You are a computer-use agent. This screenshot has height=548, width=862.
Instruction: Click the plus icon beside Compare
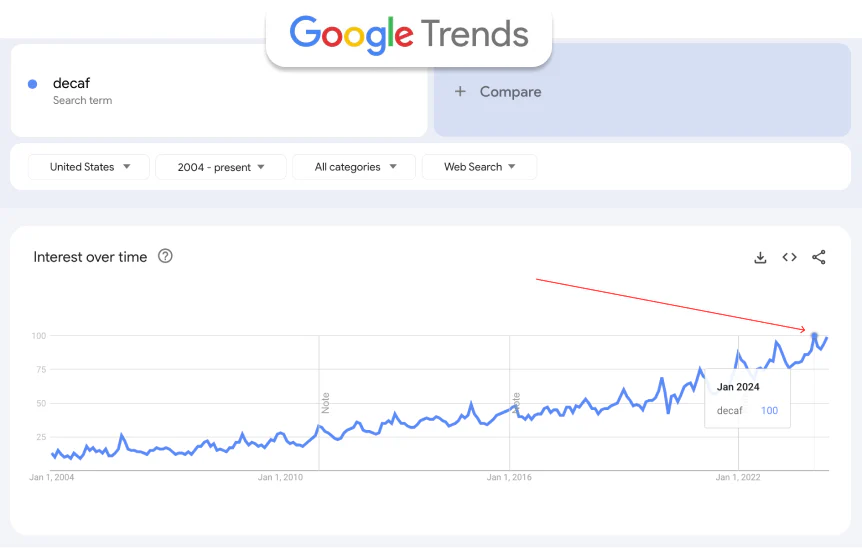coord(460,91)
